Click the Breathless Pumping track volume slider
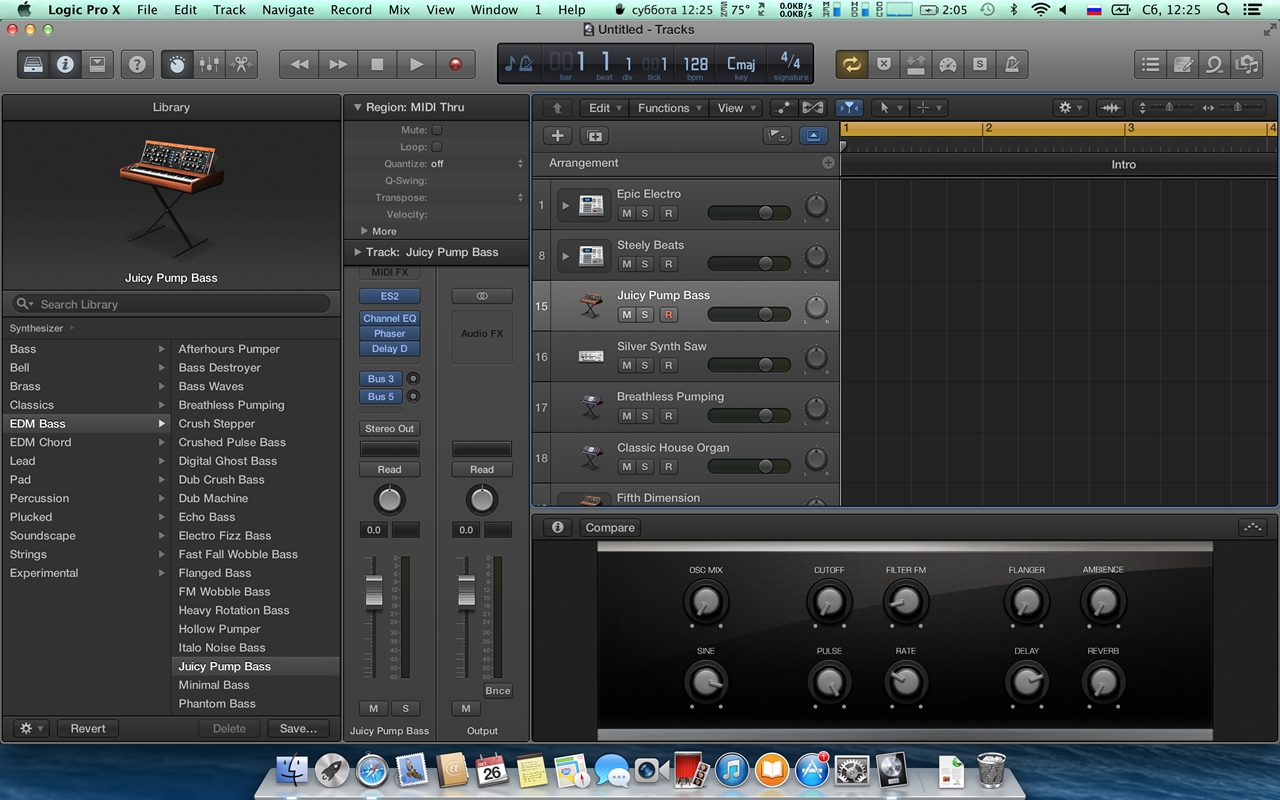 click(749, 416)
